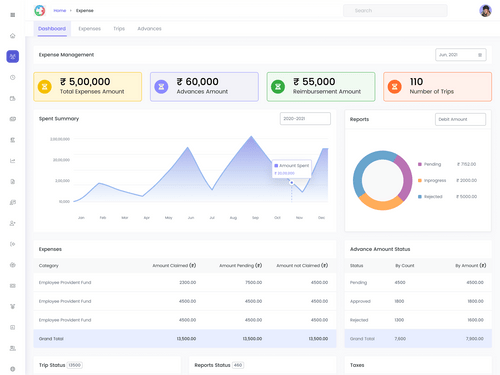This screenshot has height=375, width=500.
Task: Click the 460 Reports Status badge
Action: (x=238, y=365)
